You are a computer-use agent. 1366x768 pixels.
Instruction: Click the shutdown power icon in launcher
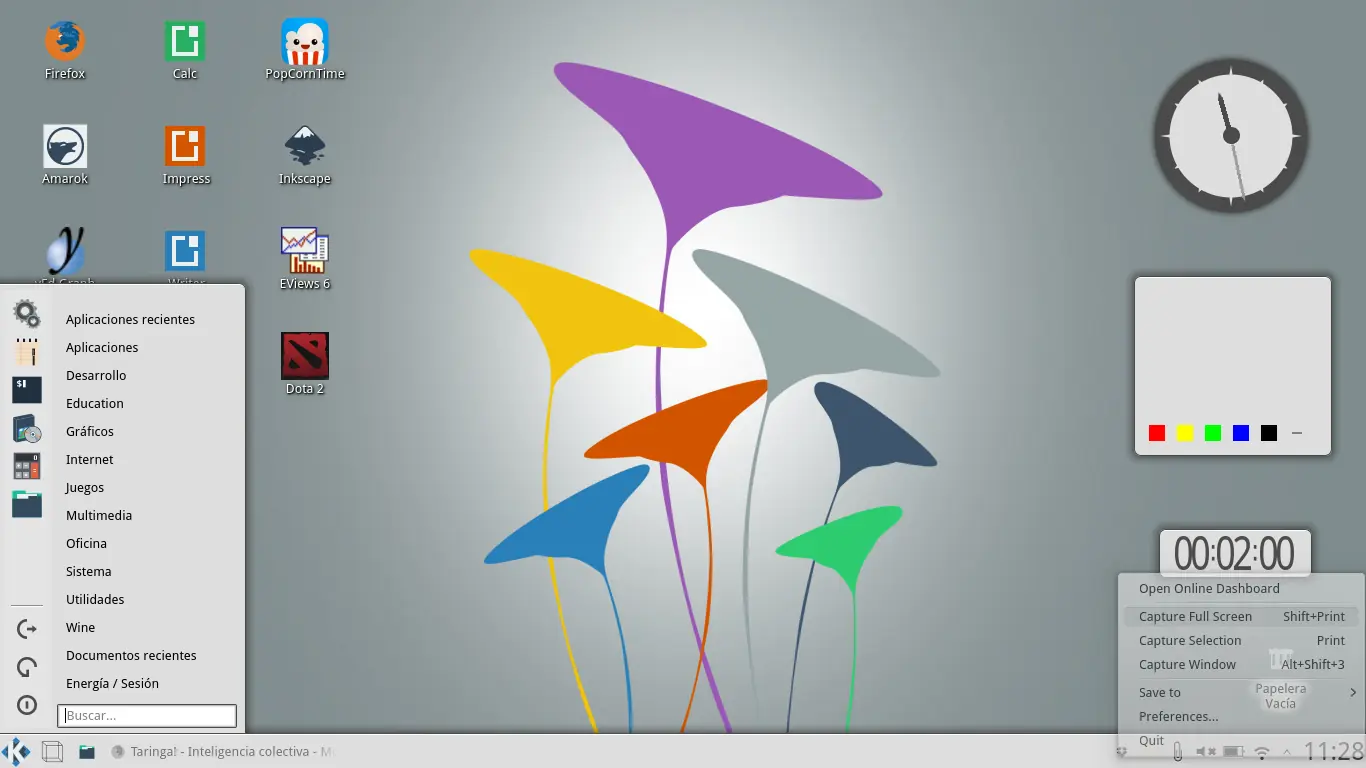27,705
